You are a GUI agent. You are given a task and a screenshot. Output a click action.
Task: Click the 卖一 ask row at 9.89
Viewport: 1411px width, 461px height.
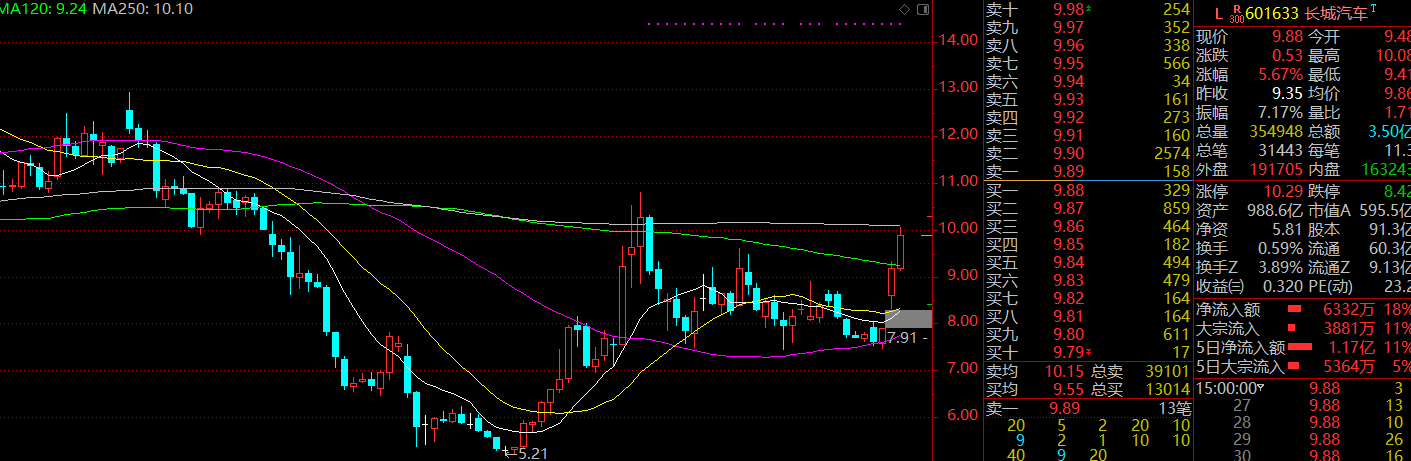(x=1085, y=171)
